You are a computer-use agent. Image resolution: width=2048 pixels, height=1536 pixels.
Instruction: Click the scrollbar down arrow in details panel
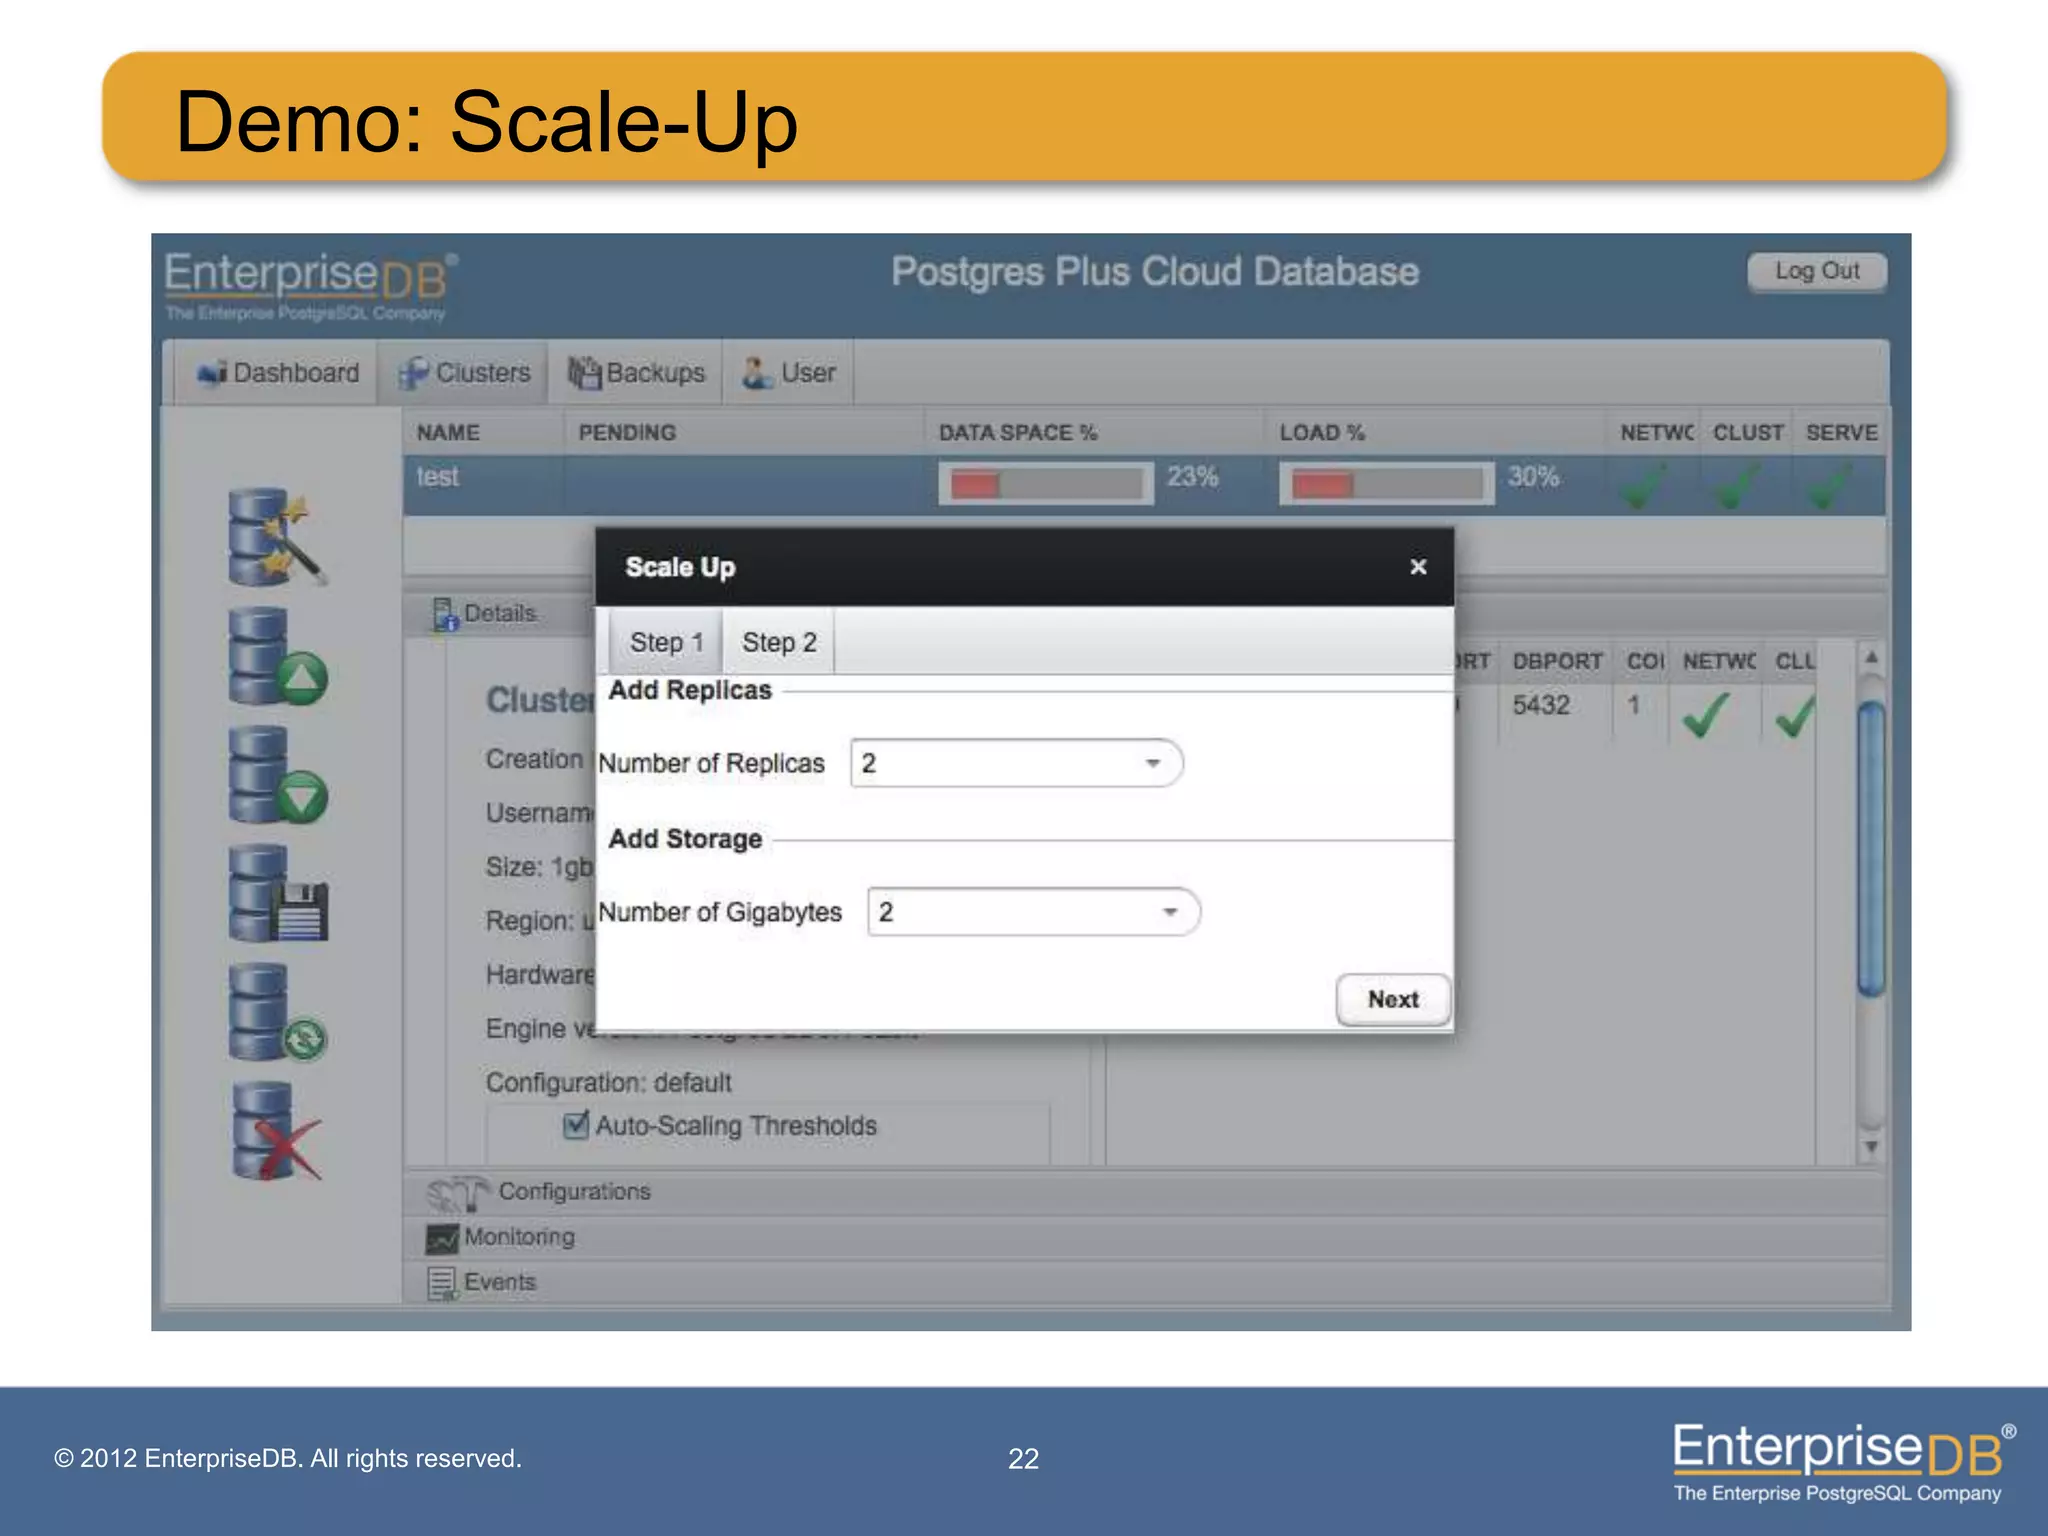click(1871, 1146)
